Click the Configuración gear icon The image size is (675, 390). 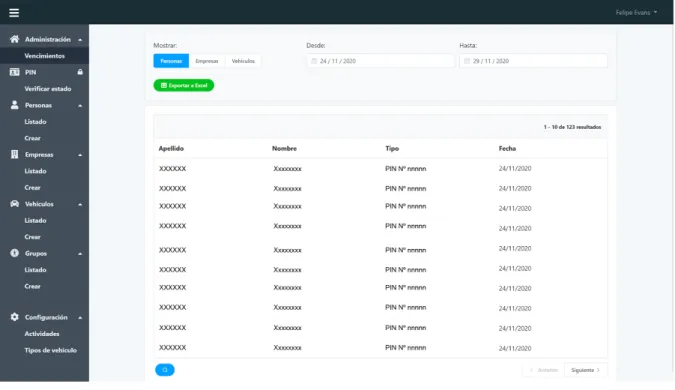(x=14, y=317)
